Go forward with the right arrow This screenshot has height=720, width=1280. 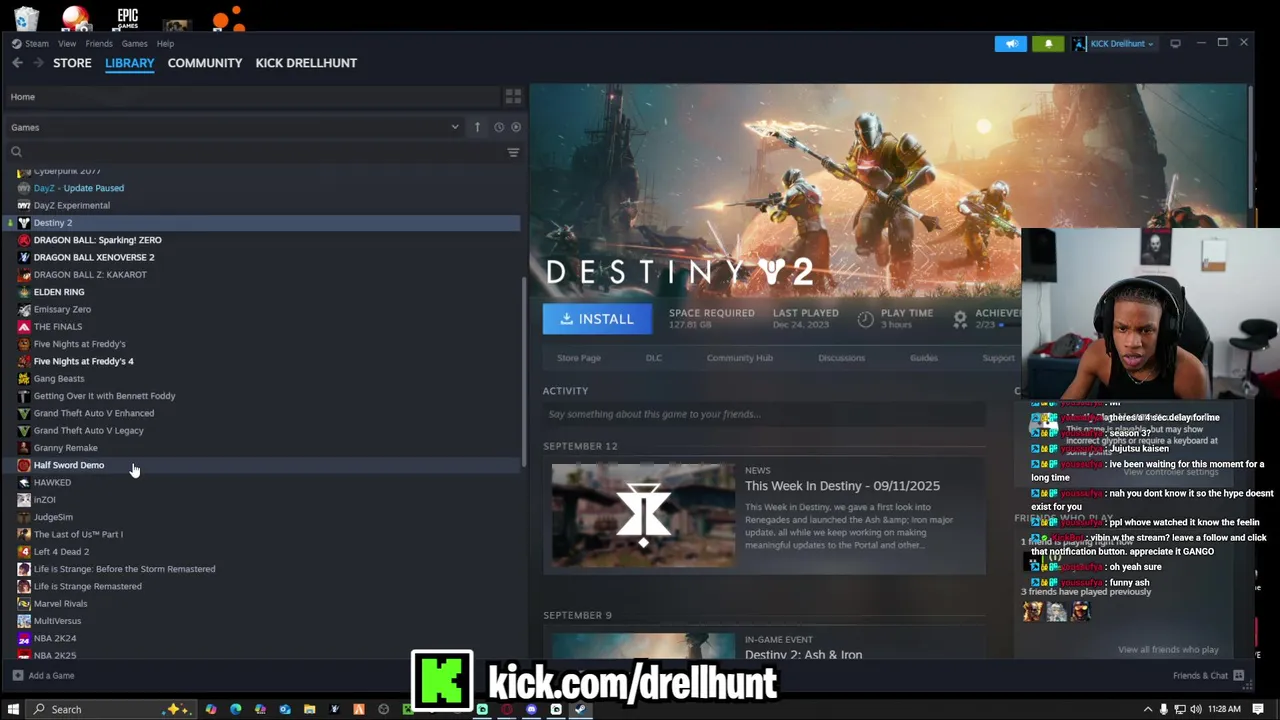click(38, 63)
